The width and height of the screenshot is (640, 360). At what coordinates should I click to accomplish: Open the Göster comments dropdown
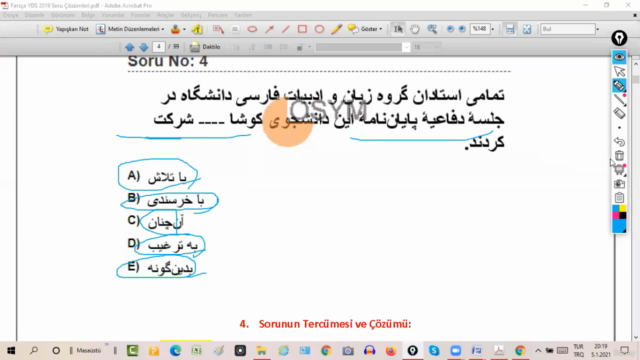(x=365, y=29)
